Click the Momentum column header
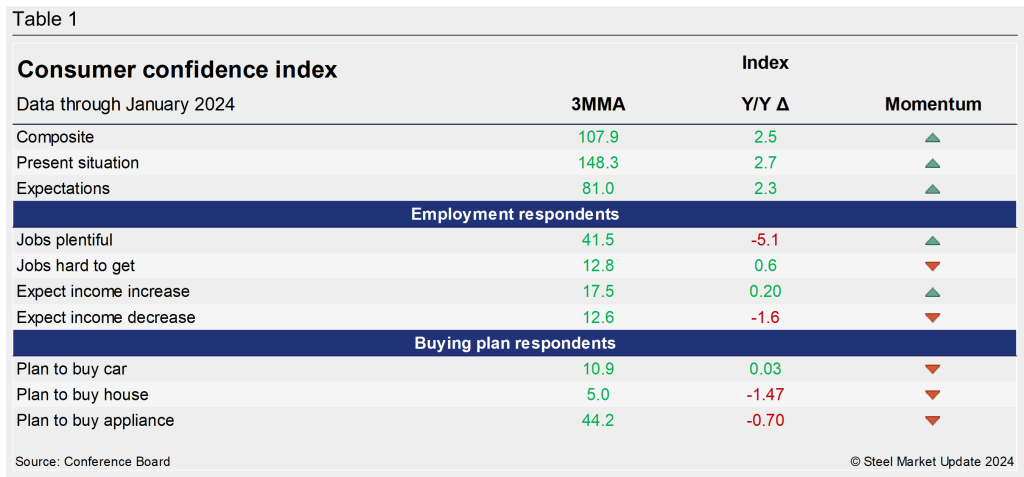This screenshot has width=1024, height=477. [932, 104]
